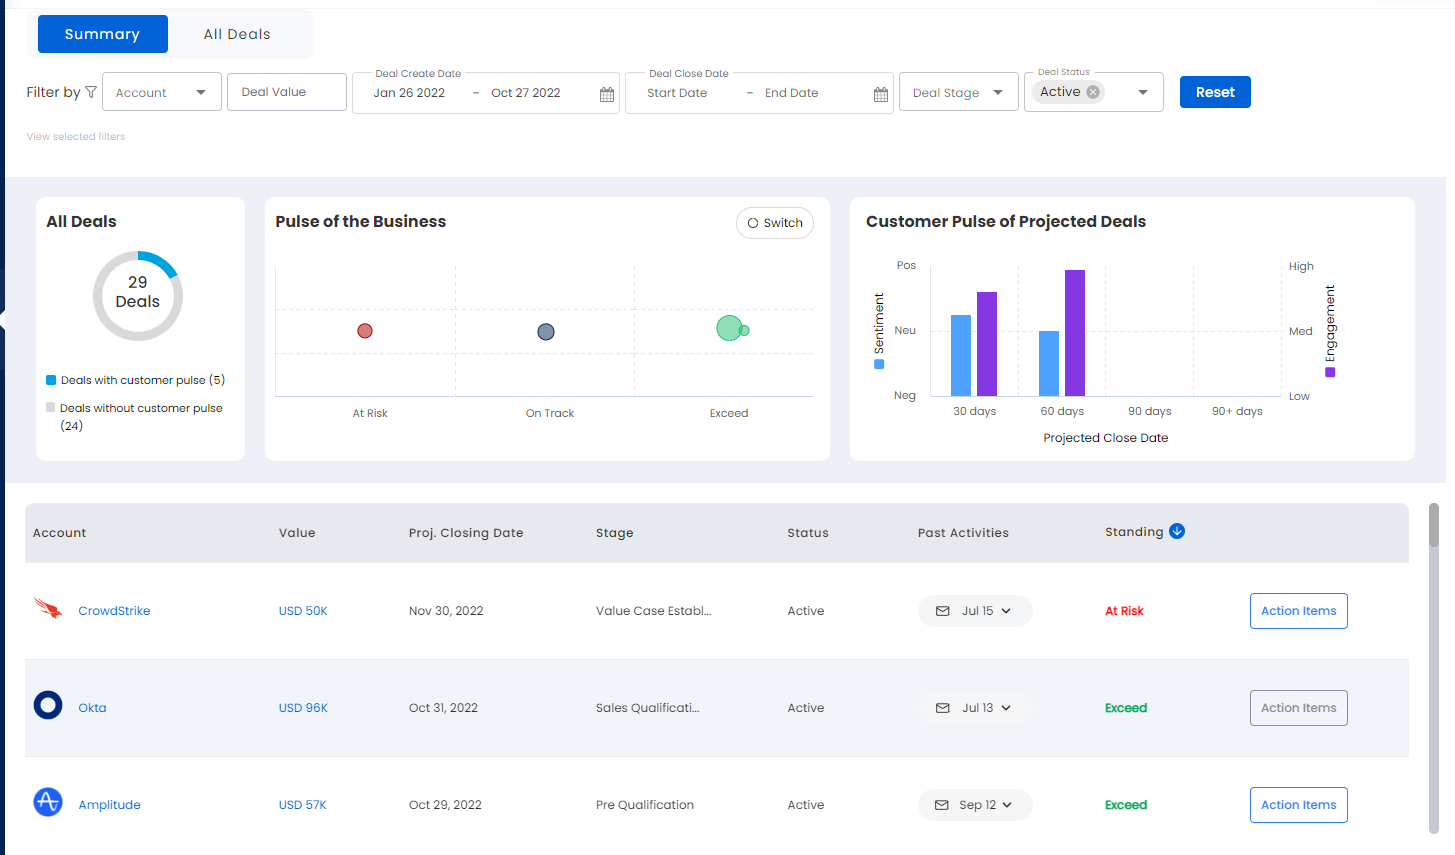Click the Amplitude logo icon
Viewport: 1455px width, 855px height.
48,802
